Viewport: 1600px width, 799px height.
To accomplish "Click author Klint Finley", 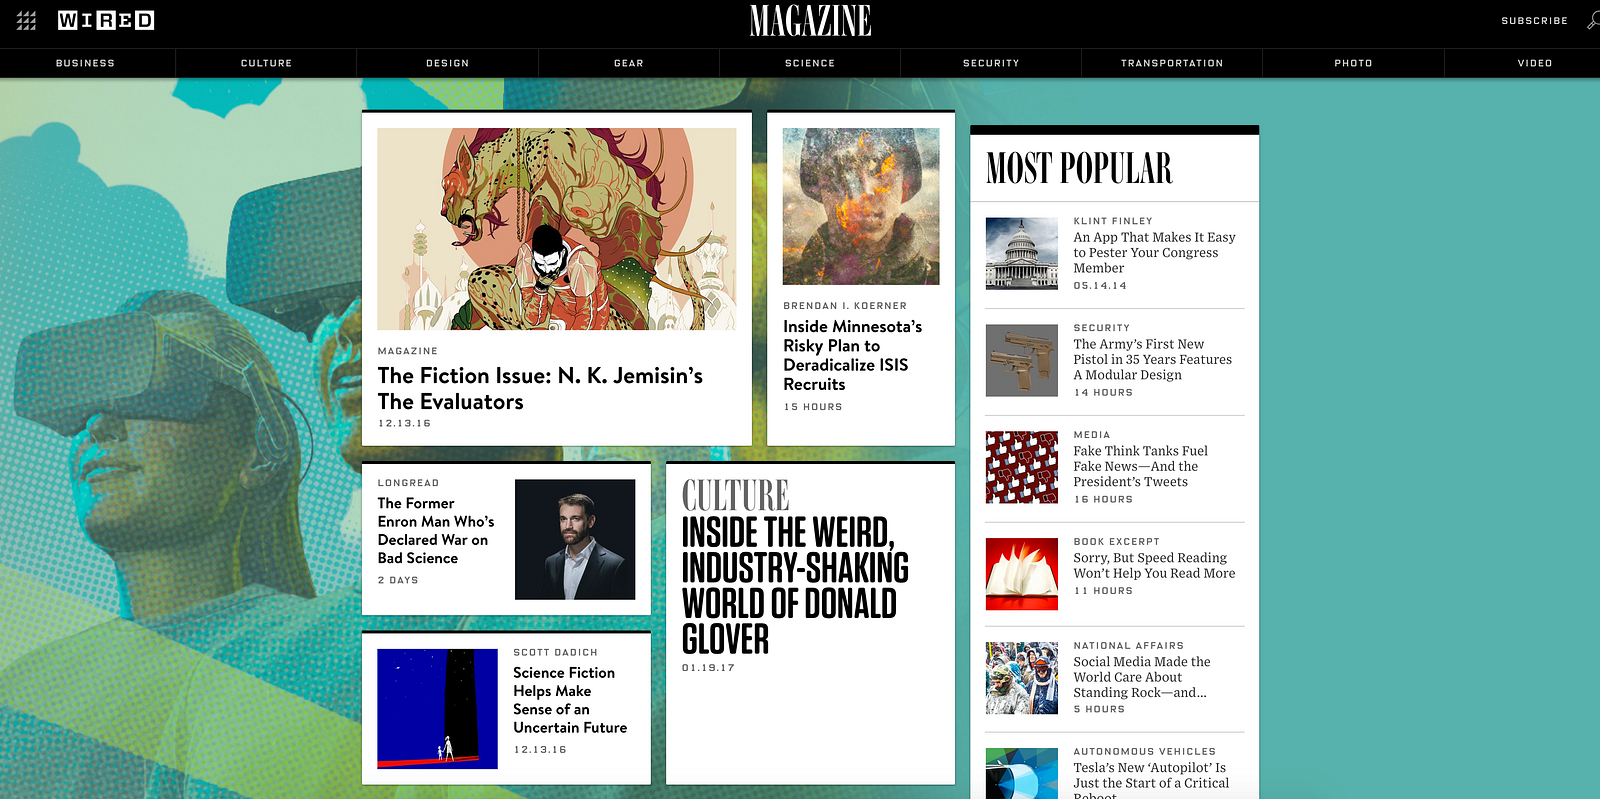I will (1113, 221).
